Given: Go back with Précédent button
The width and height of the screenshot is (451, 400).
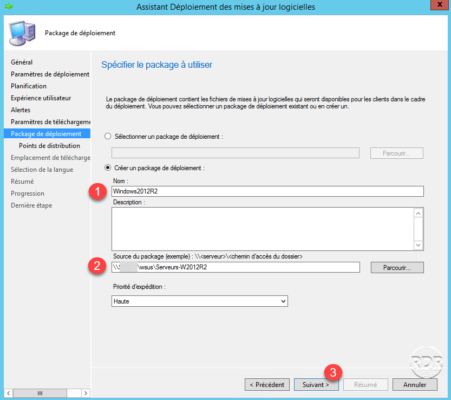Looking at the screenshot, I should coord(267,385).
